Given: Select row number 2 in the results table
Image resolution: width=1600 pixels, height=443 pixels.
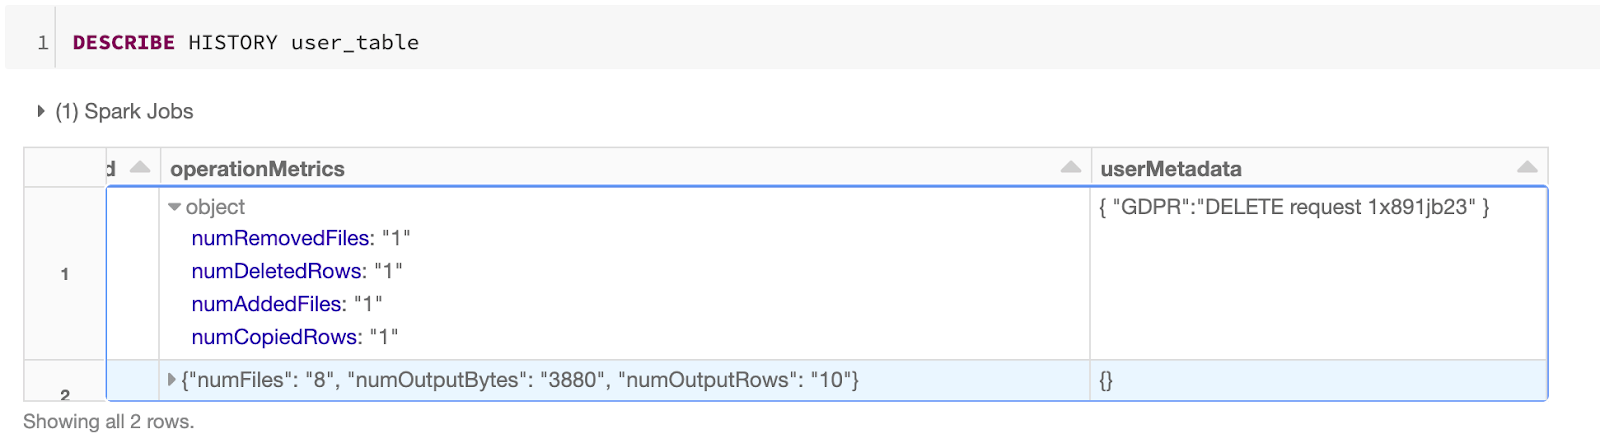Looking at the screenshot, I should (x=65, y=394).
